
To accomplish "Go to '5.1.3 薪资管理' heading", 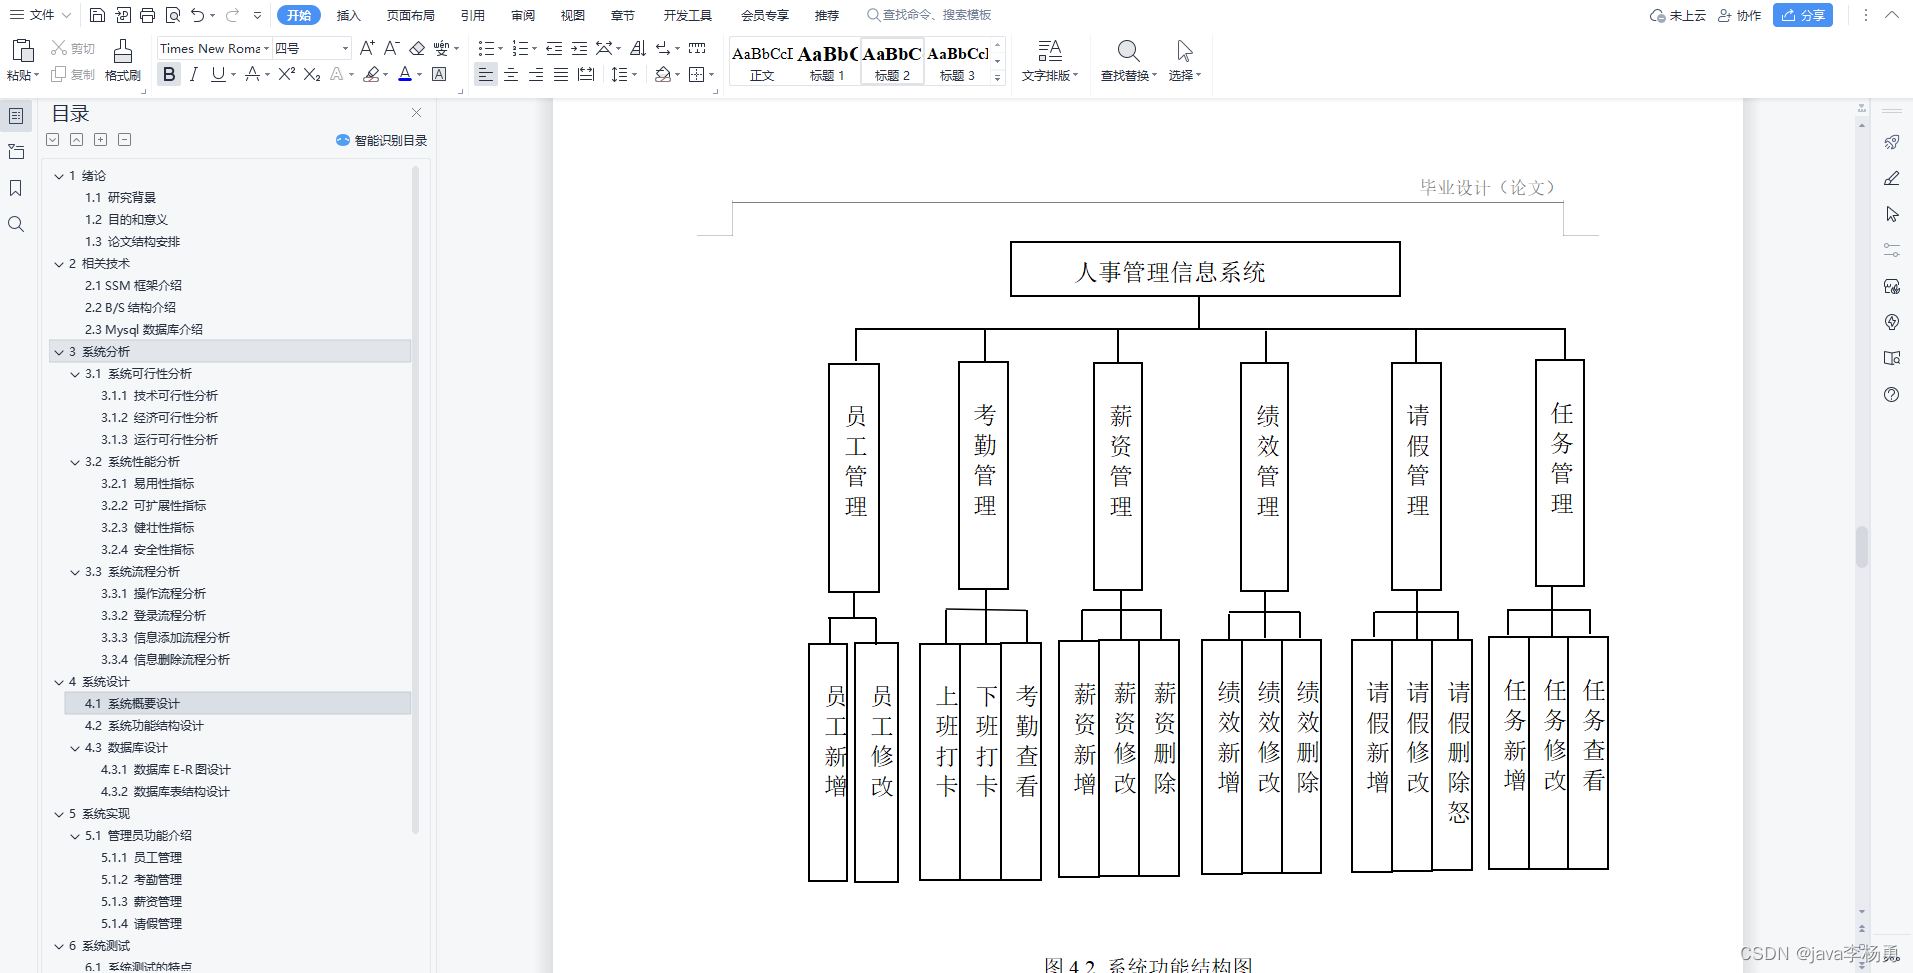I will coord(141,902).
